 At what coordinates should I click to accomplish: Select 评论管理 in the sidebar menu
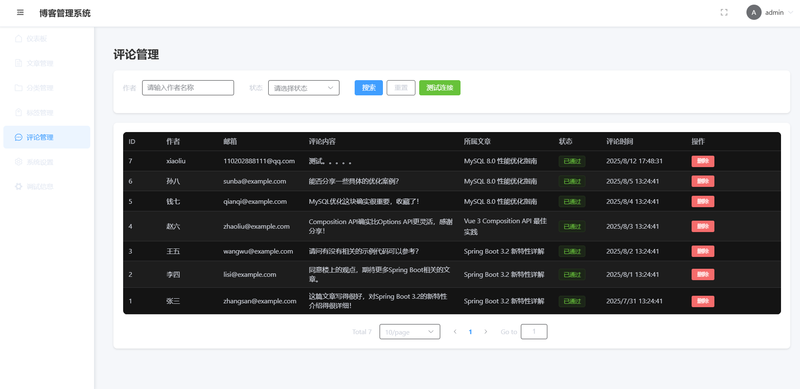pos(47,137)
